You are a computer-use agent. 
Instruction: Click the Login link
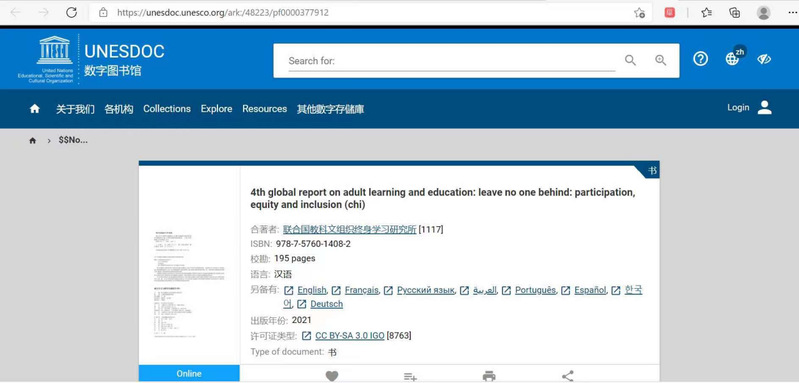pos(738,107)
